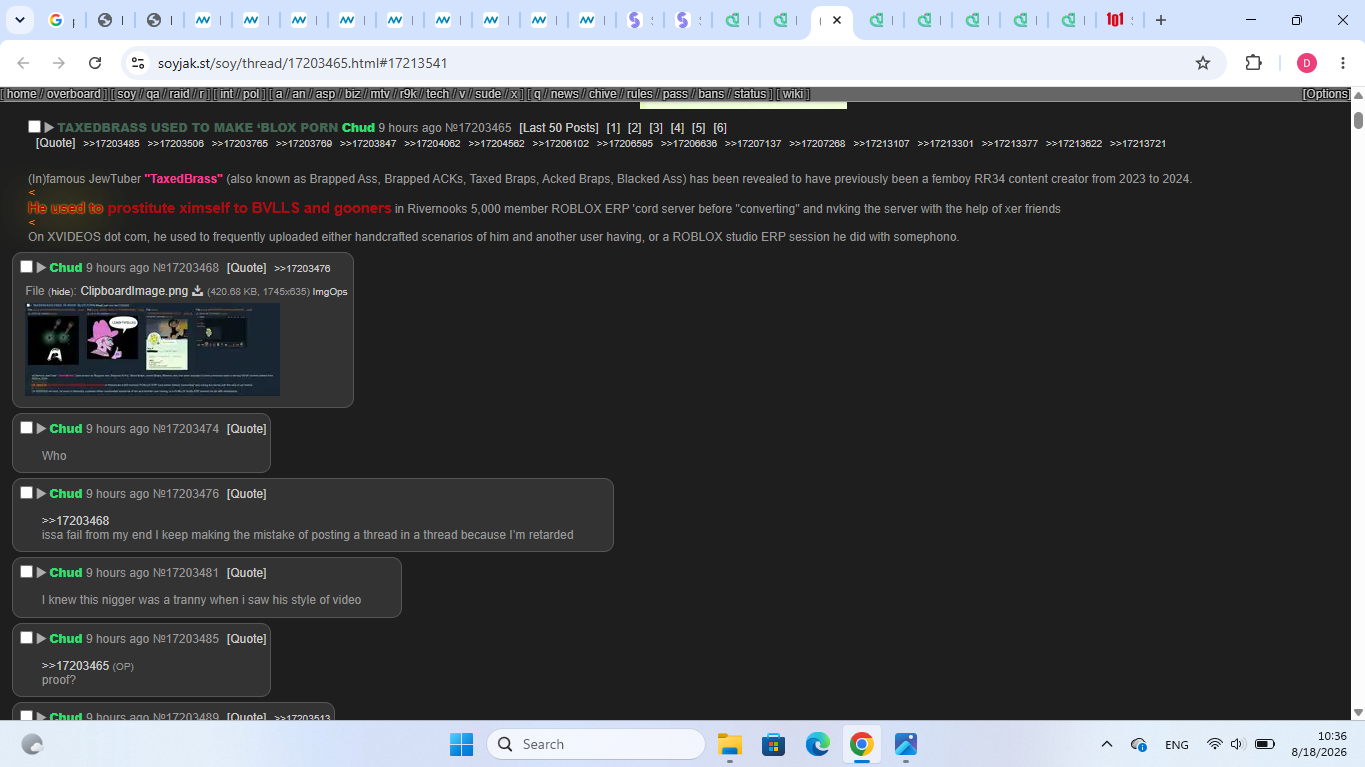Expand the post menu arrow on post №17203481
Viewport: 1365px width, 767px height.
41,573
